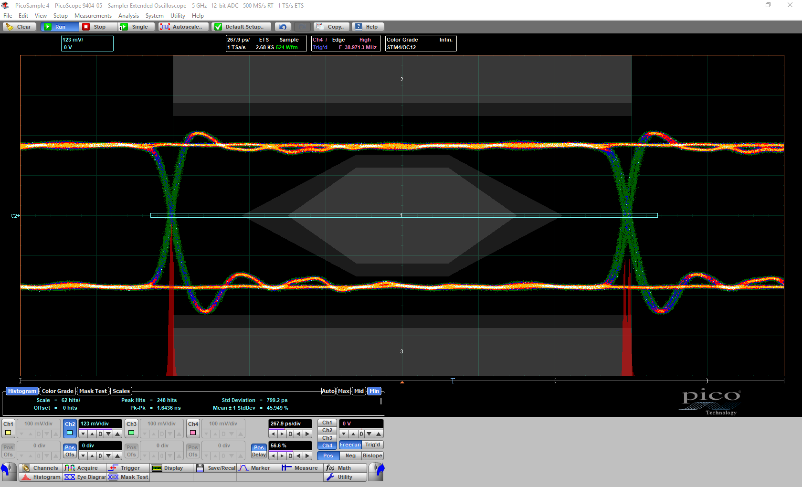Open the File menu
802x487 pixels.
click(7, 16)
